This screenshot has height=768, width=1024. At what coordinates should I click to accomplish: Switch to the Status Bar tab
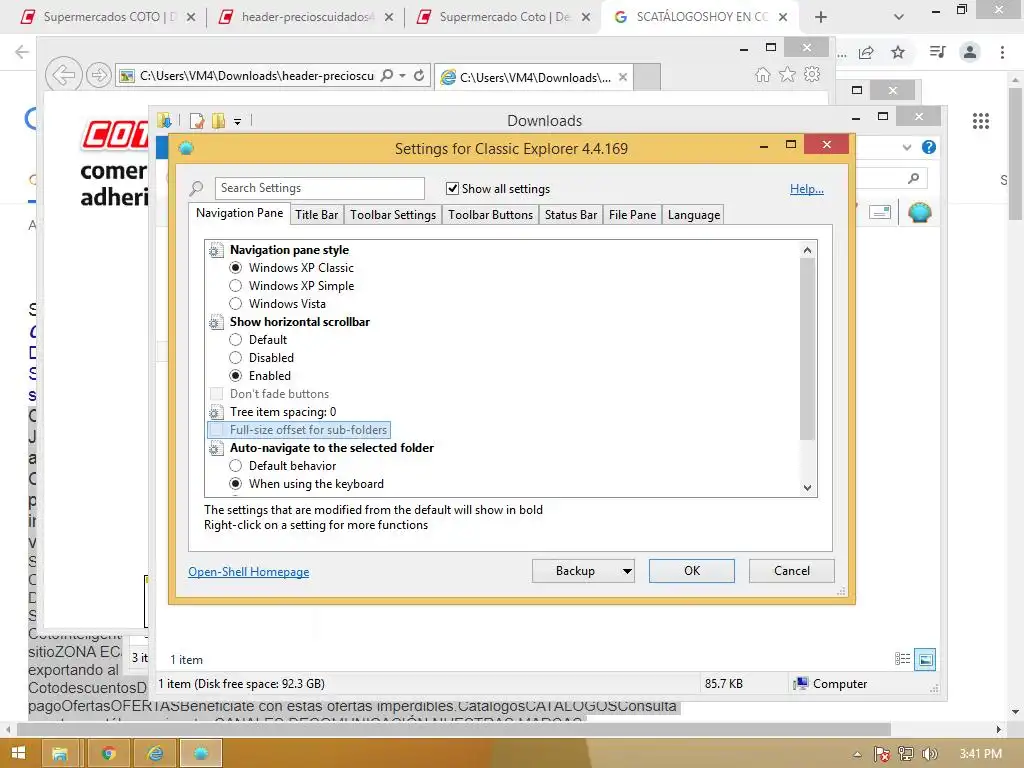[x=571, y=215]
